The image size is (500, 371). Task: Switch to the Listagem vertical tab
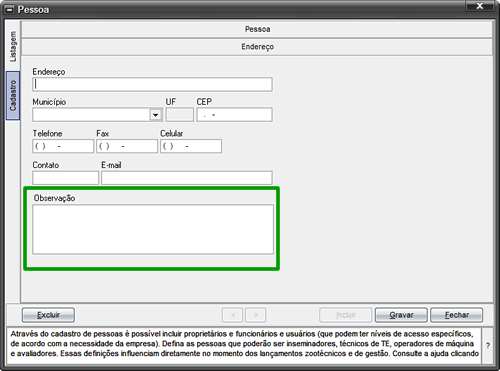(13, 46)
